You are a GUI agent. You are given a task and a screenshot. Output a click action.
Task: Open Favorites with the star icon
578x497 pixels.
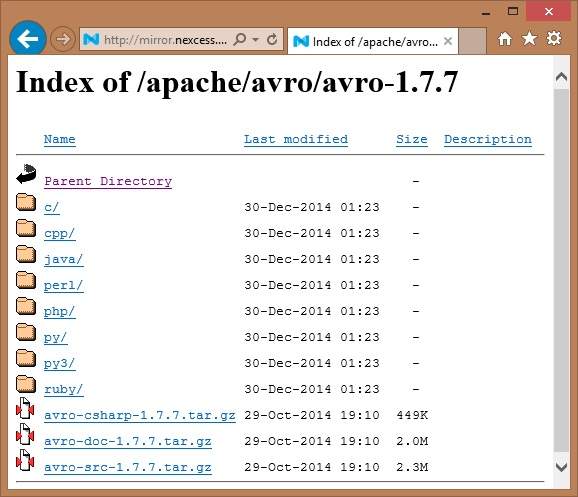(529, 38)
